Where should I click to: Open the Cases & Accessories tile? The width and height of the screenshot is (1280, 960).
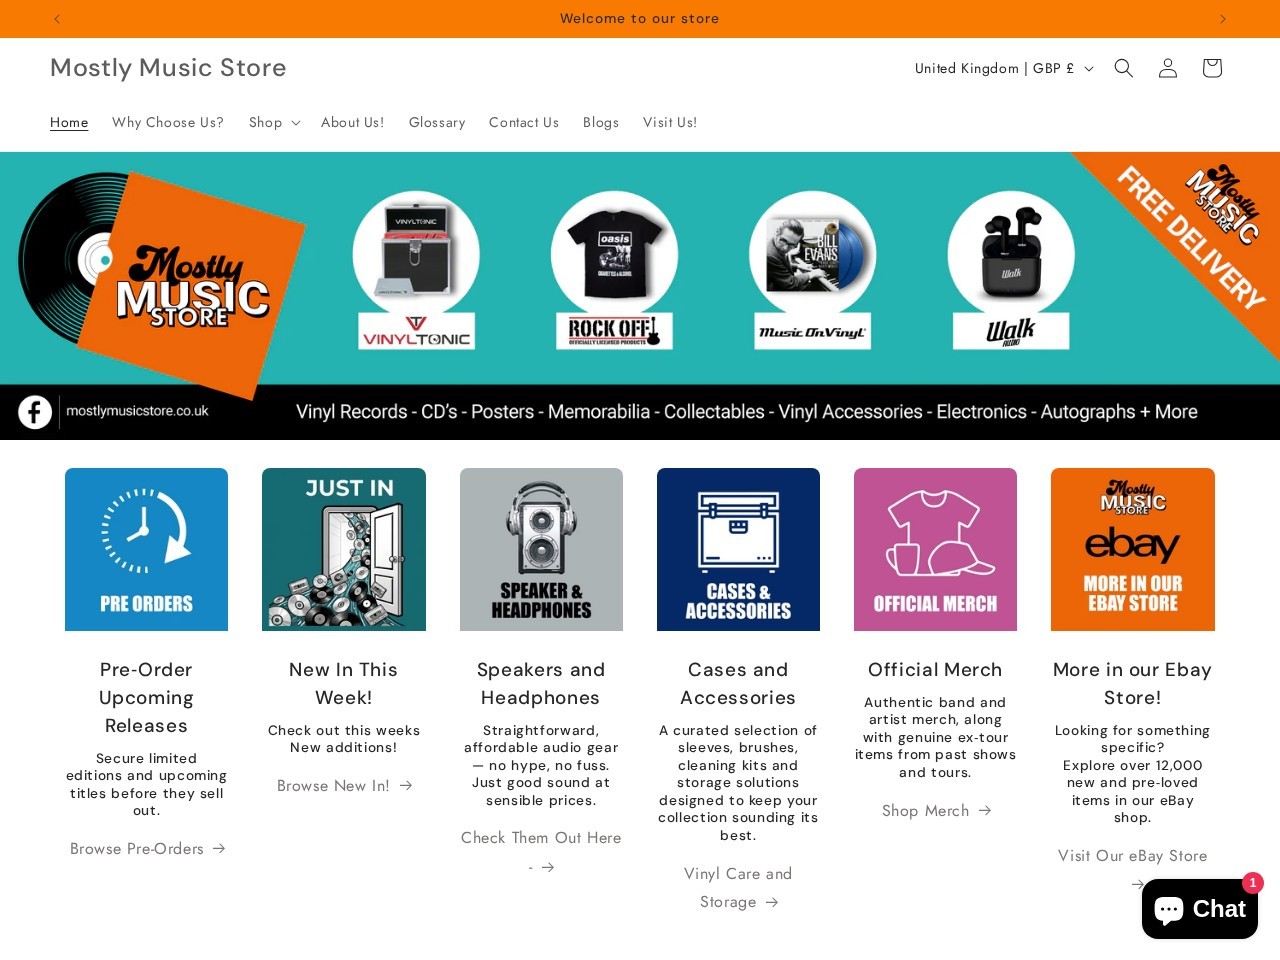point(738,549)
